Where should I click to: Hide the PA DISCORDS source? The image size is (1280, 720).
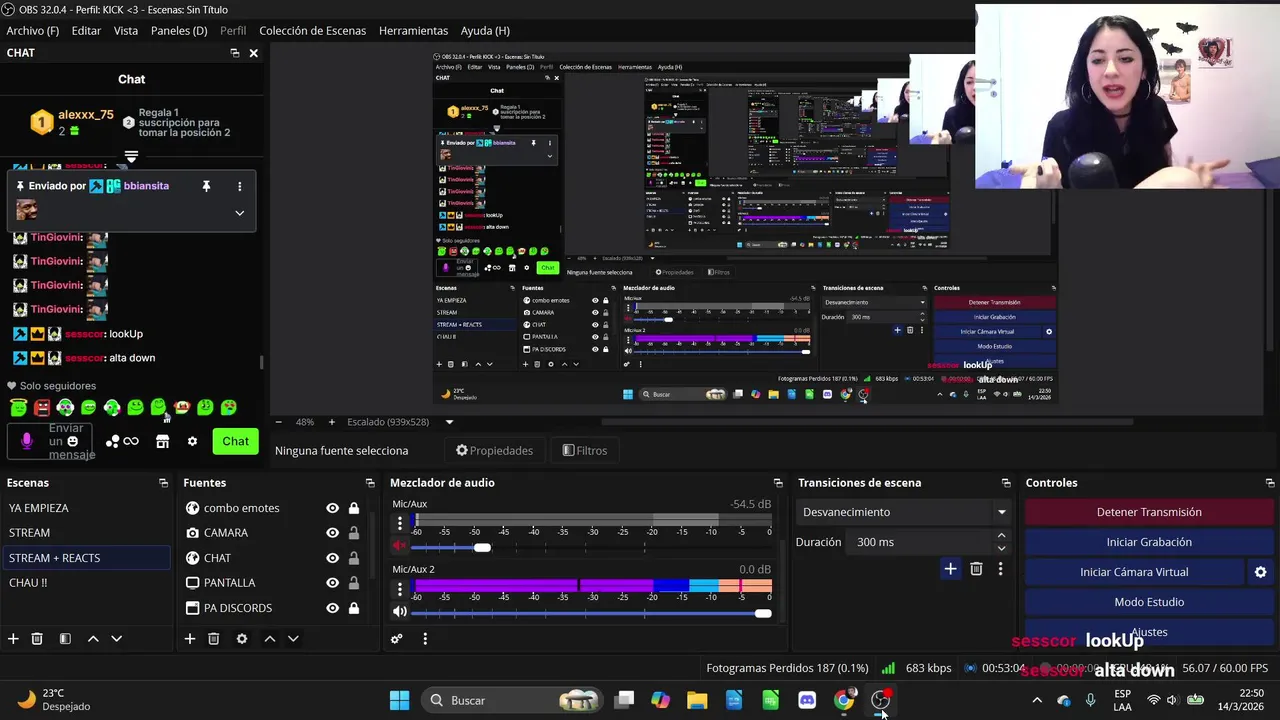tap(332, 608)
